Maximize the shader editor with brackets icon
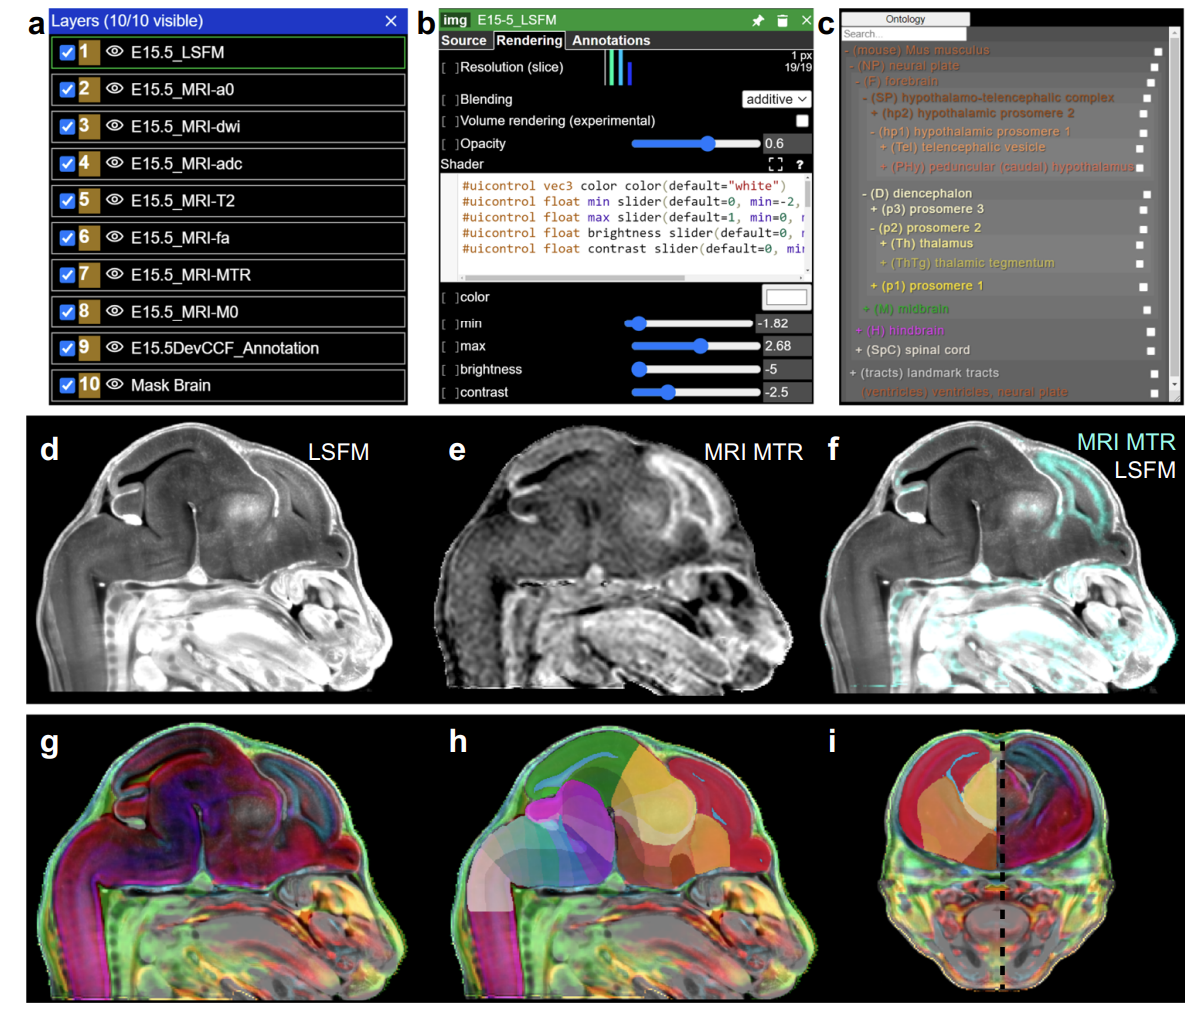 tap(775, 164)
